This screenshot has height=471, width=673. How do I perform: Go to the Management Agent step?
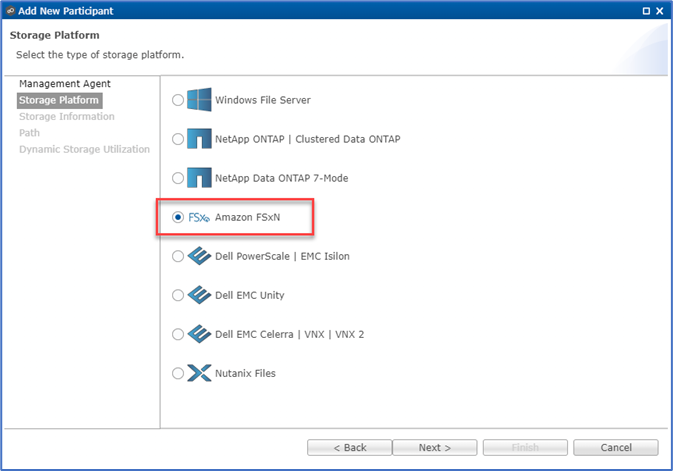click(x=65, y=84)
